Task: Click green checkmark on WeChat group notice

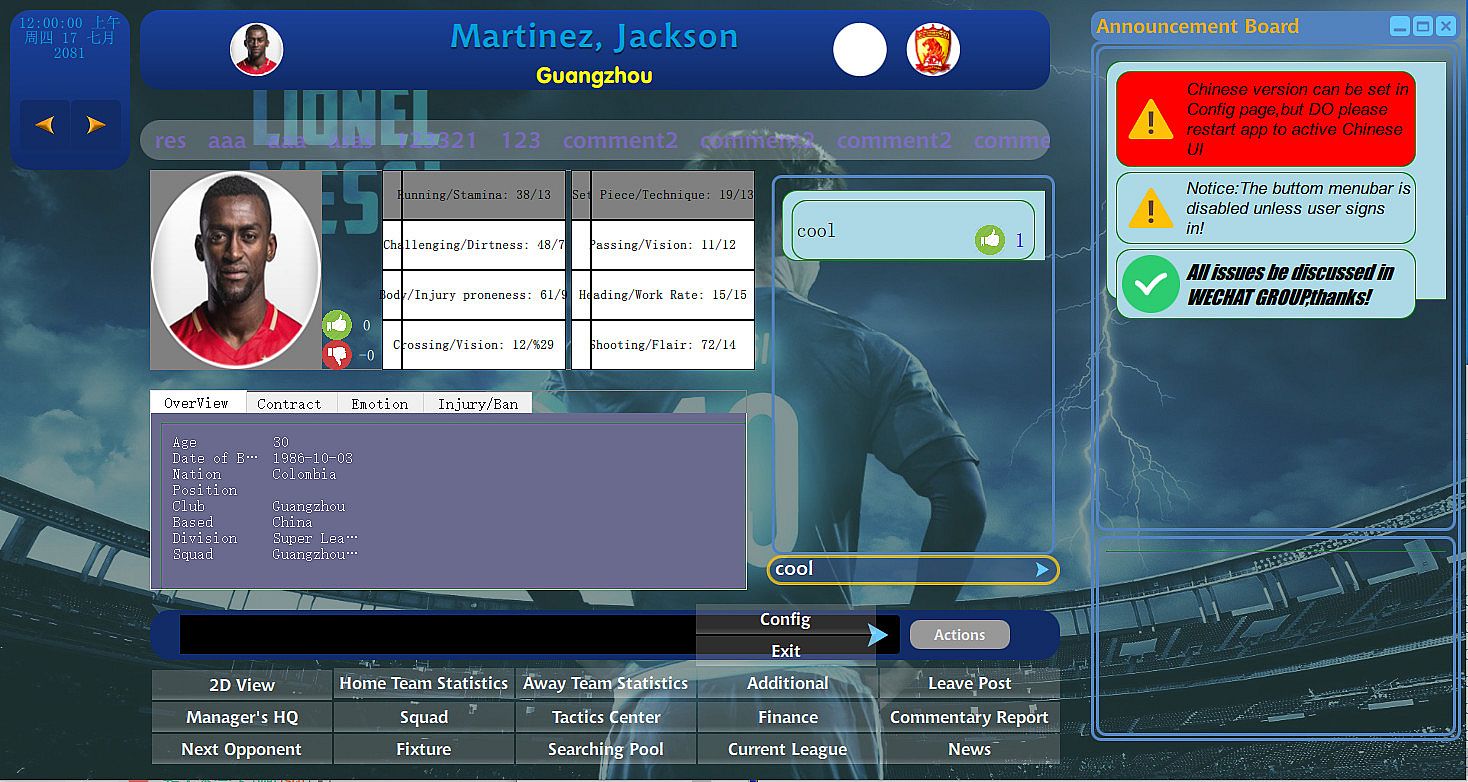Action: click(1151, 284)
